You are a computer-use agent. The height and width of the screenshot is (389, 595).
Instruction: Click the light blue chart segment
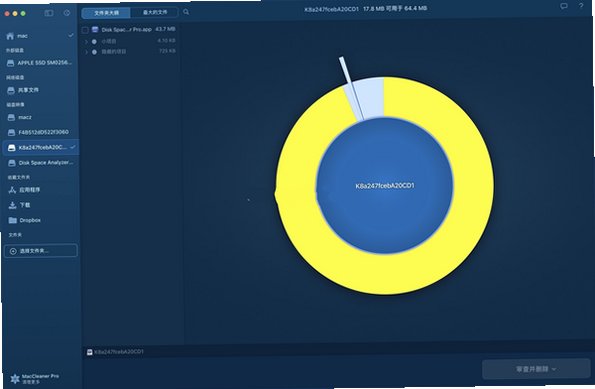369,97
